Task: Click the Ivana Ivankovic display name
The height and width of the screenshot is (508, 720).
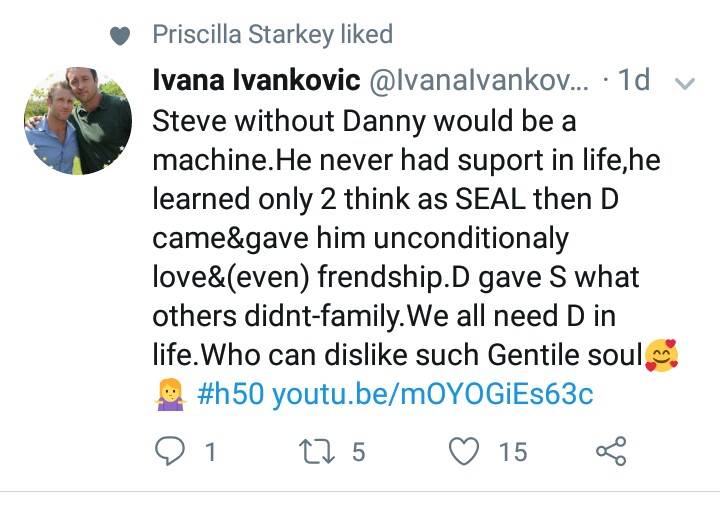Action: (x=256, y=80)
